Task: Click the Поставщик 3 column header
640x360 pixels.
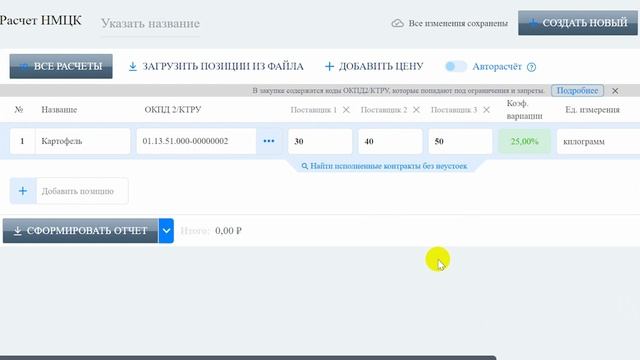Action: click(x=454, y=110)
